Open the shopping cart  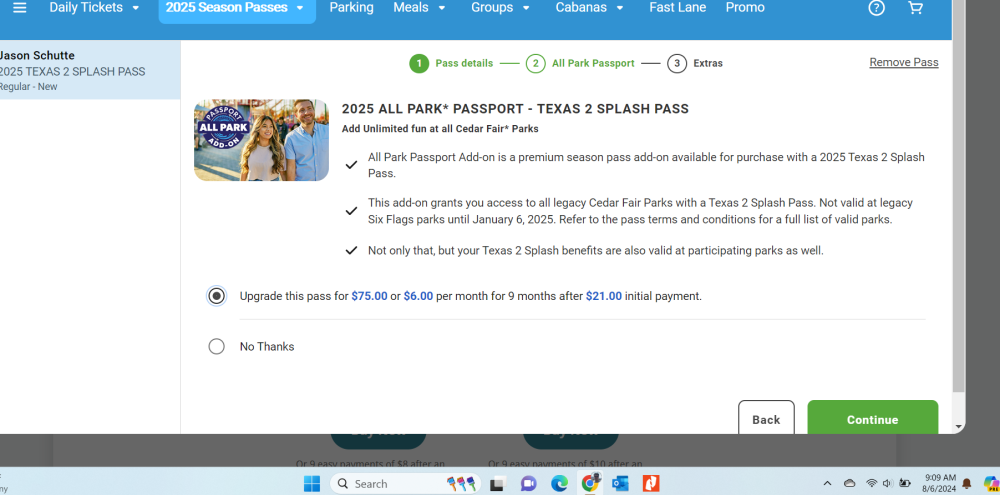[x=915, y=8]
